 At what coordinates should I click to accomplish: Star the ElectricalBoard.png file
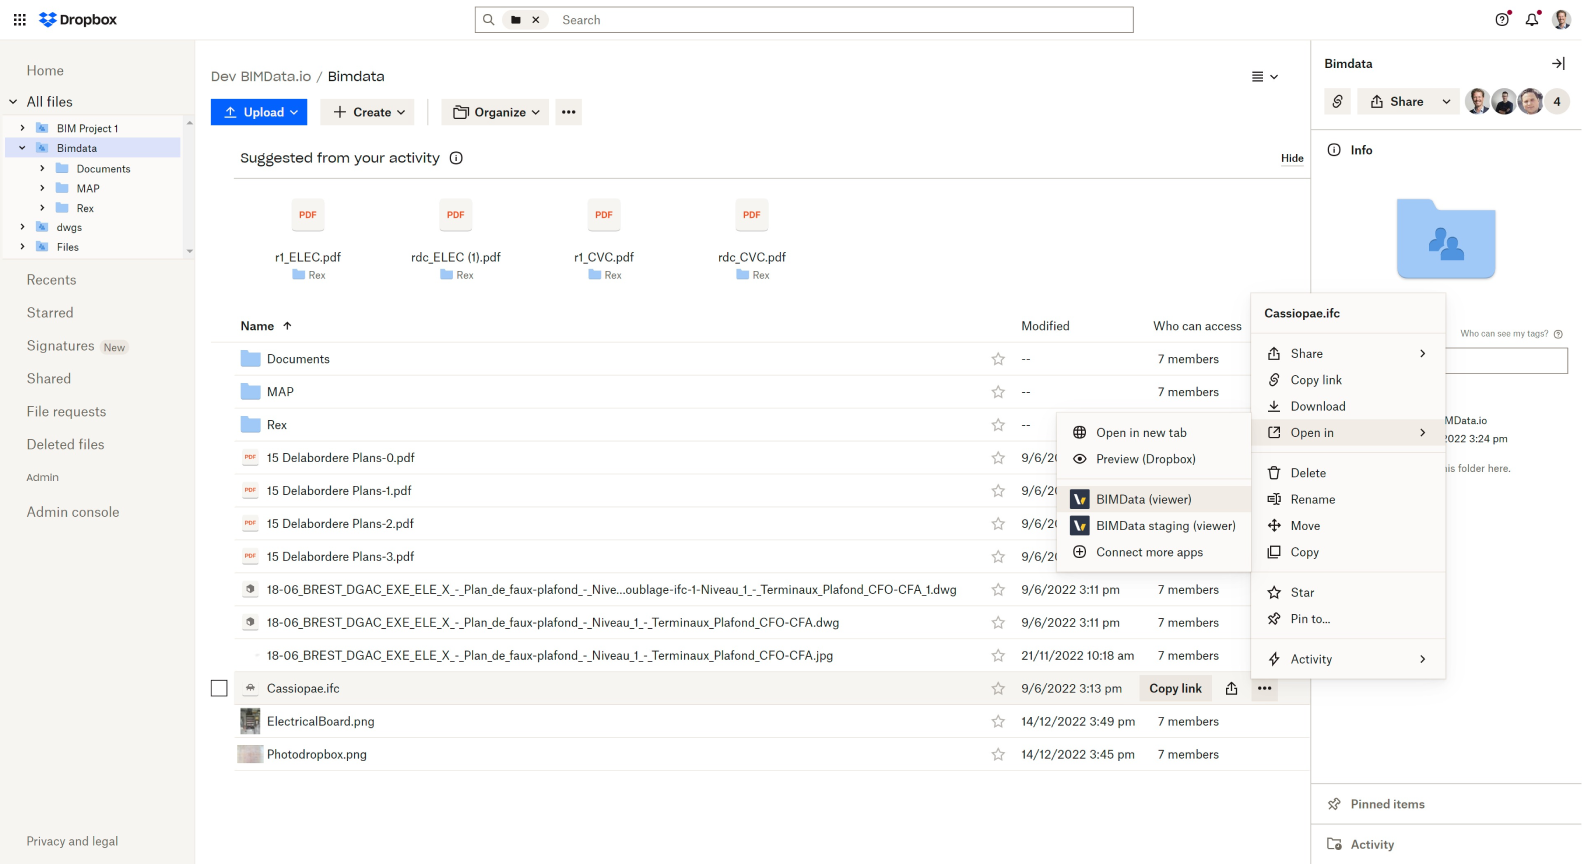[997, 722]
